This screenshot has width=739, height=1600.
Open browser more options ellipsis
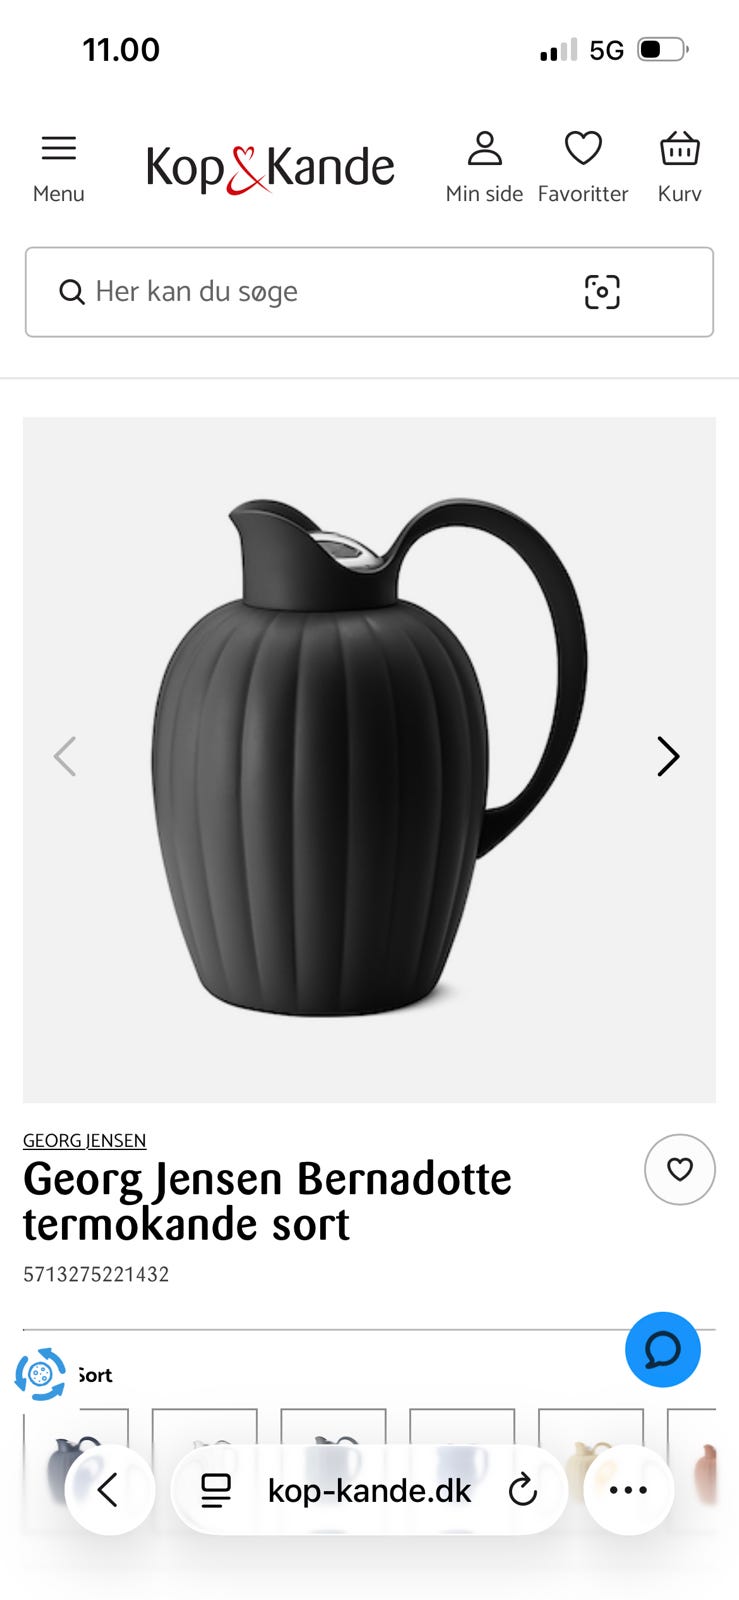click(629, 1490)
